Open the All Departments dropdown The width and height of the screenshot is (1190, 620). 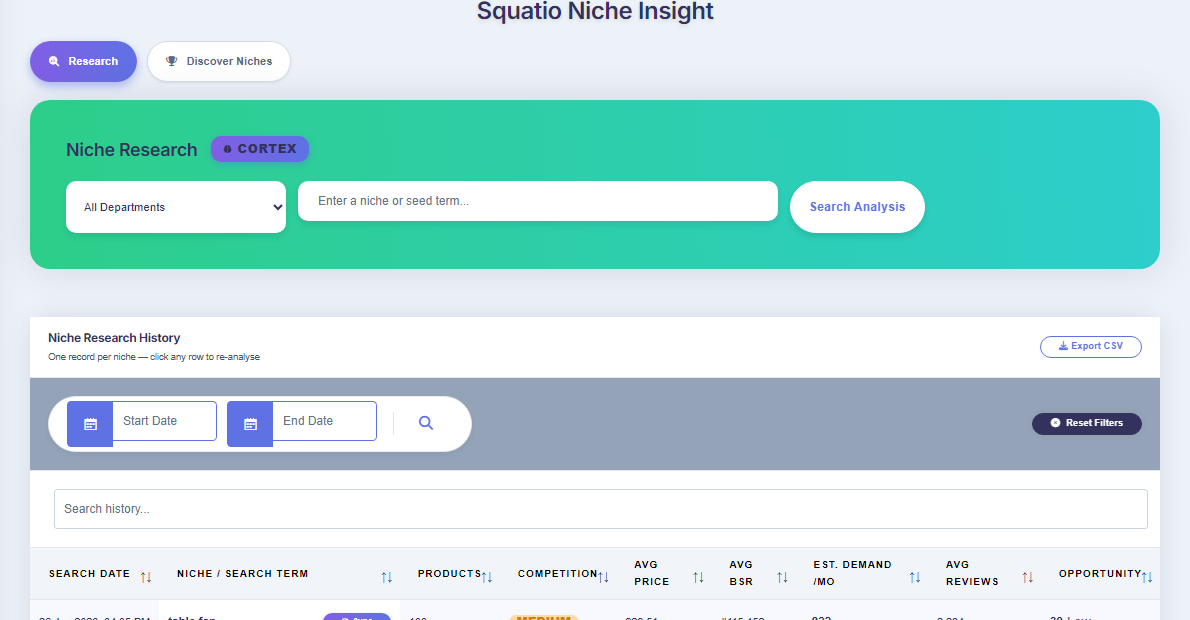tap(176, 206)
